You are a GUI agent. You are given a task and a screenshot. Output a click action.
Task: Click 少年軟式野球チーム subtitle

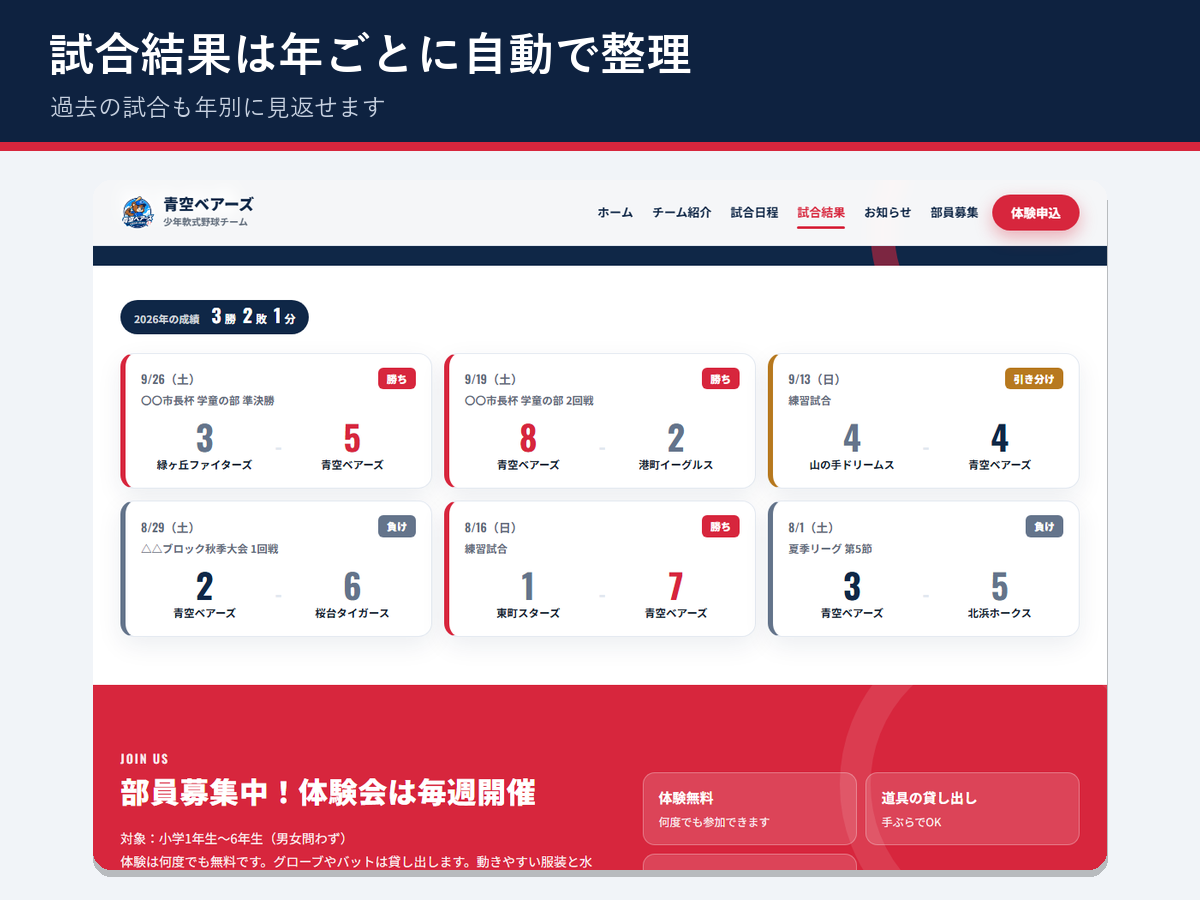click(205, 222)
